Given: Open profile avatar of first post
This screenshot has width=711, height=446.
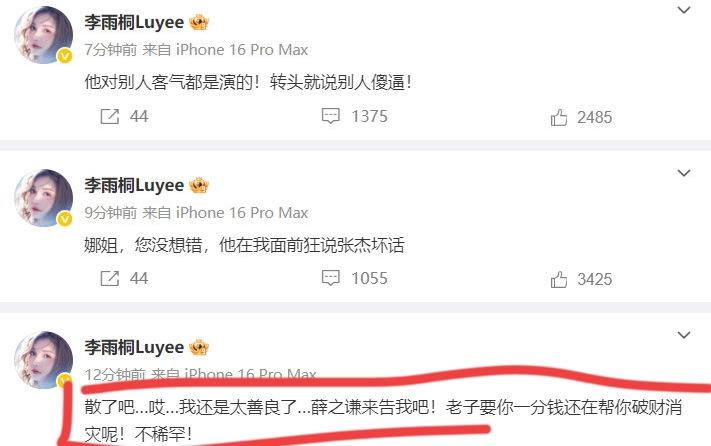Looking at the screenshot, I should [44, 35].
